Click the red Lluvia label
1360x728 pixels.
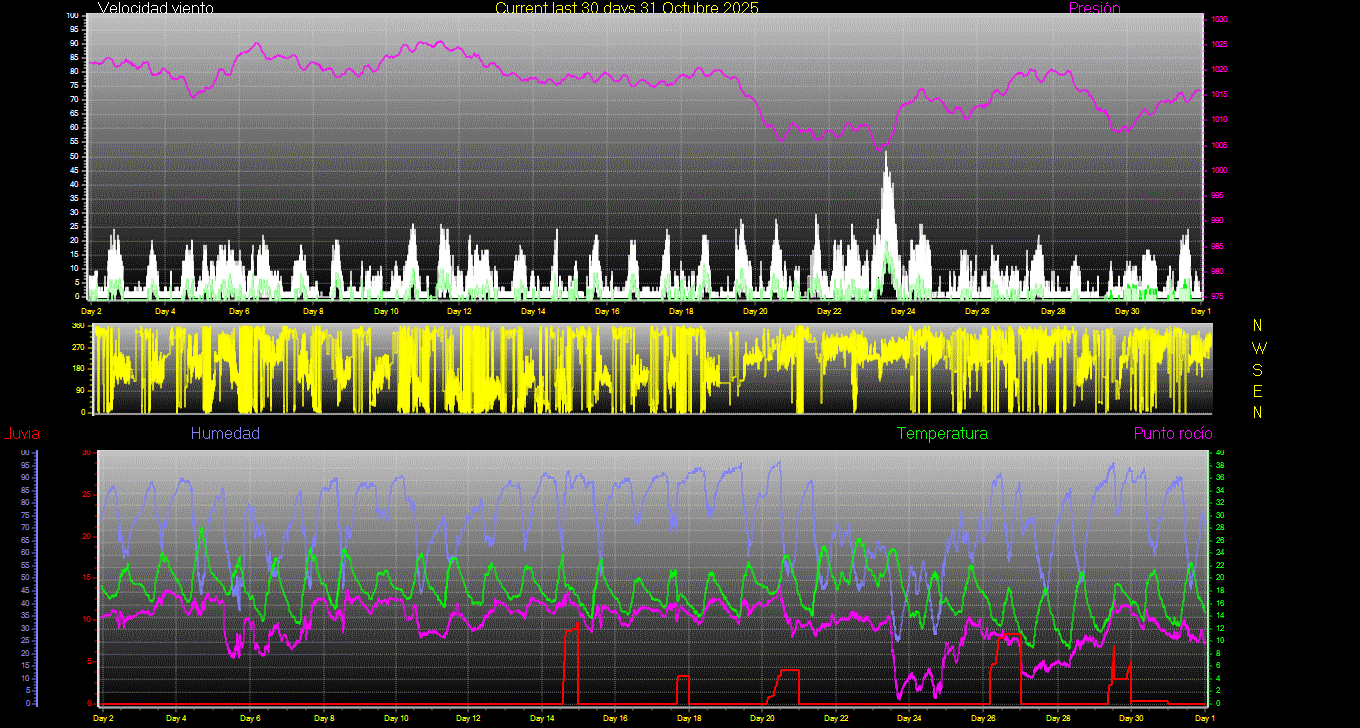tap(21, 433)
